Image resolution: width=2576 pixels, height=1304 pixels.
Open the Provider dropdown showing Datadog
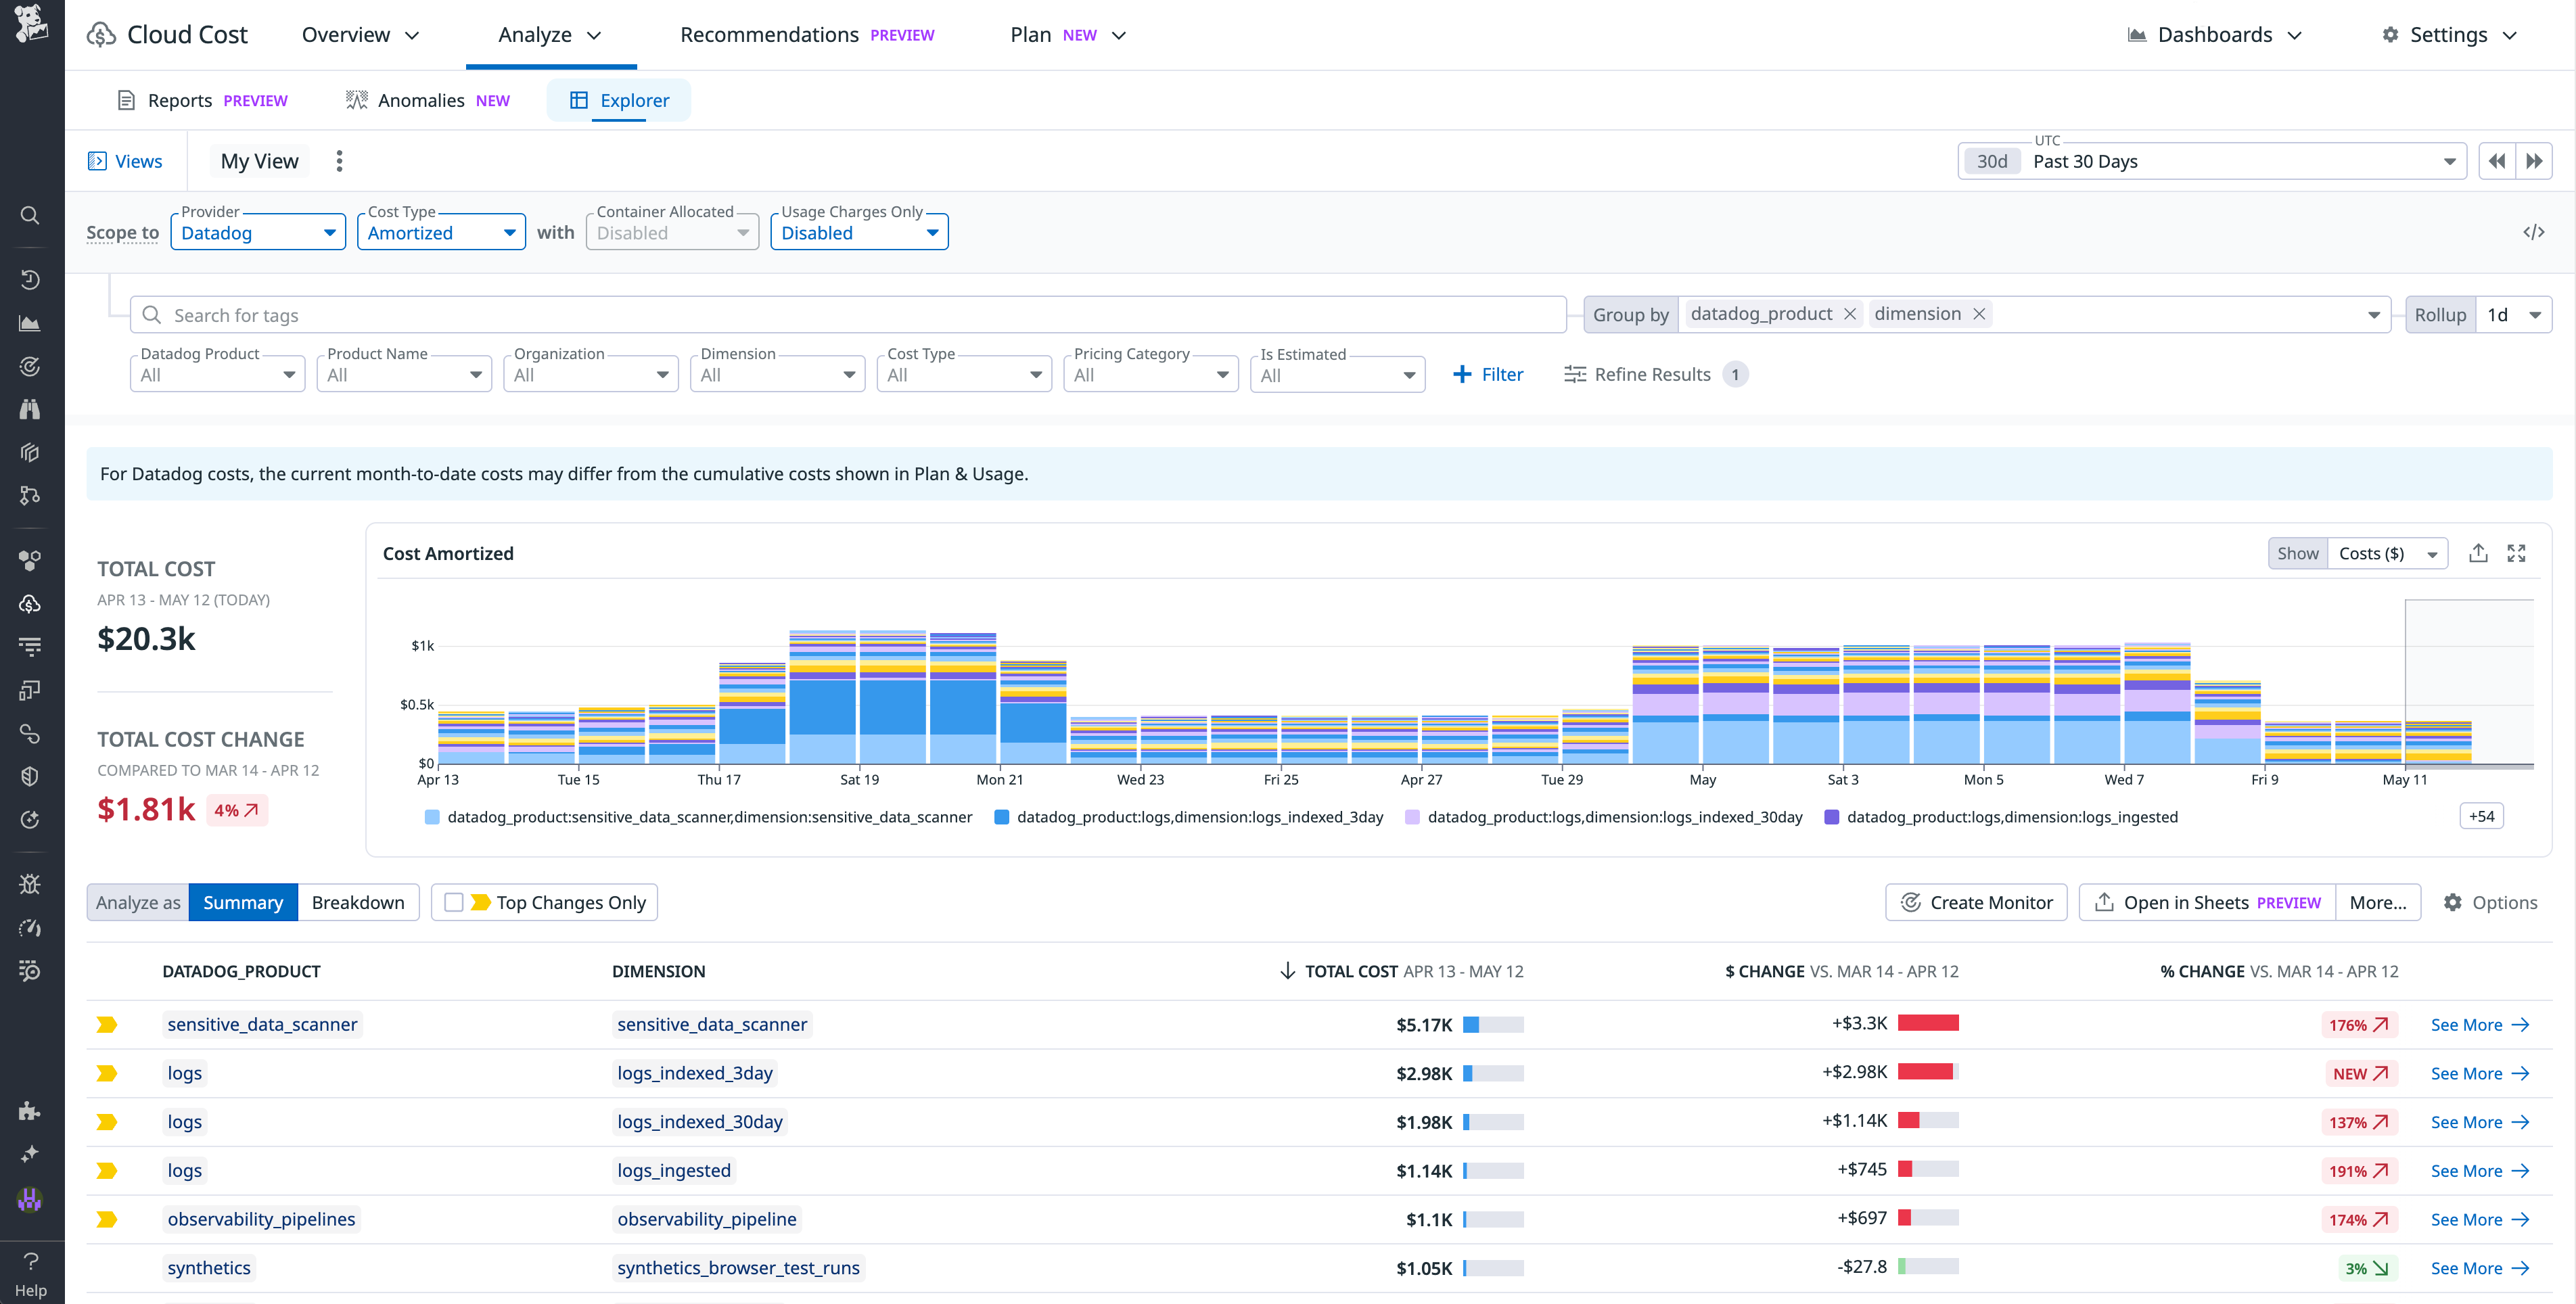[x=258, y=232]
